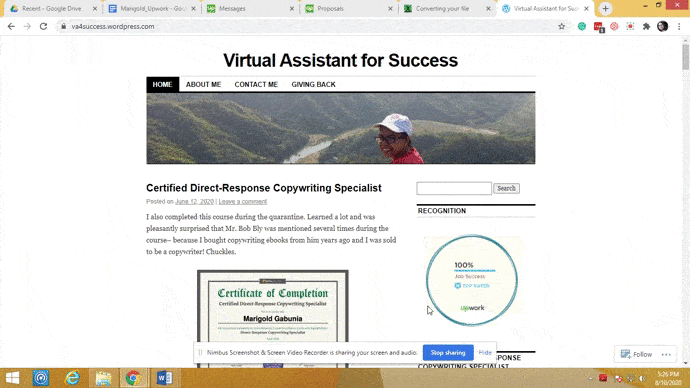Reload the page with the refresh icon

(x=43, y=26)
